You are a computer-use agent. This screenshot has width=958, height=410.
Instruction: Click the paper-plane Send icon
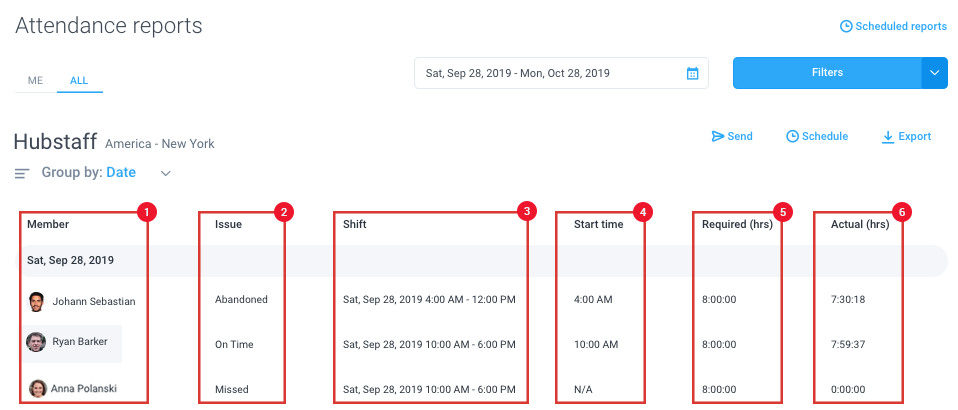(x=718, y=136)
